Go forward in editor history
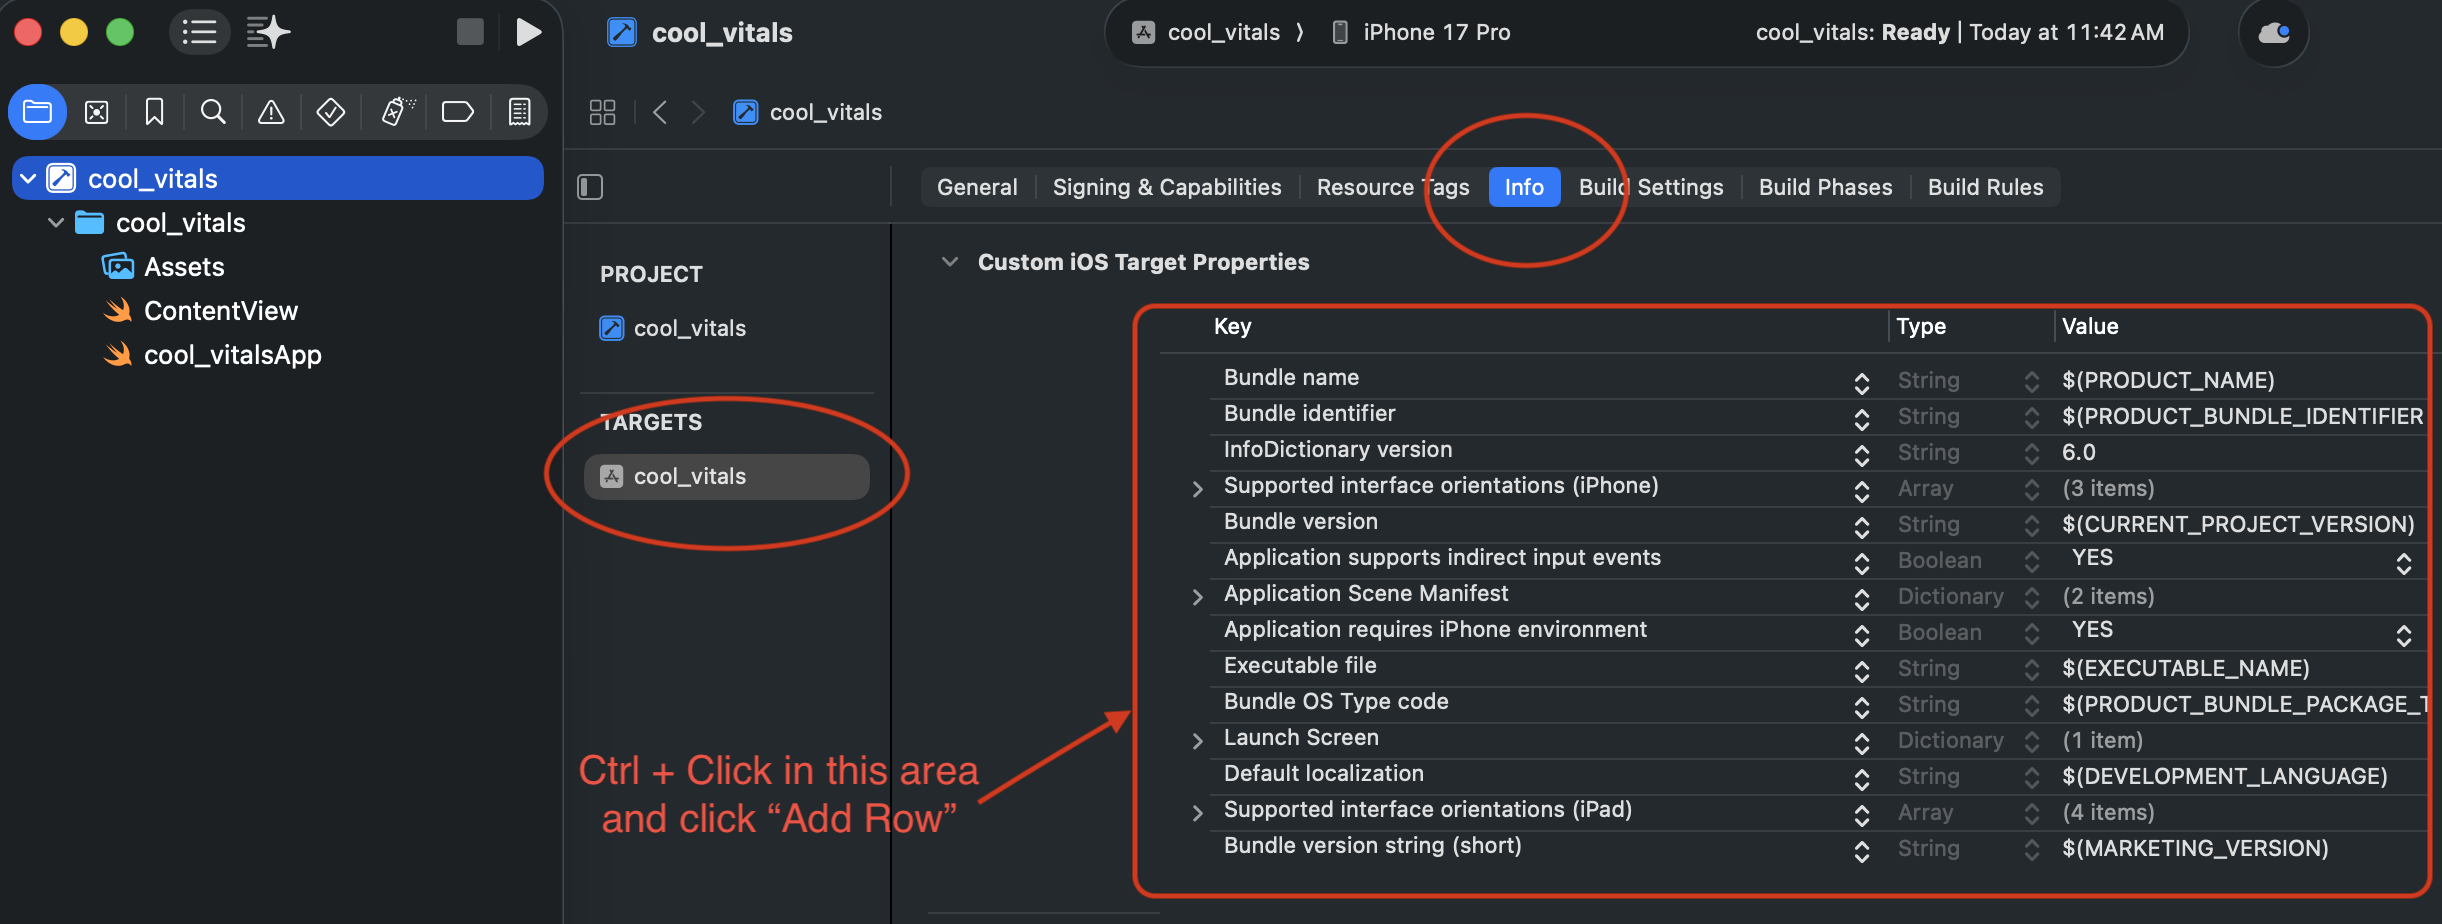The image size is (2442, 924). [698, 112]
